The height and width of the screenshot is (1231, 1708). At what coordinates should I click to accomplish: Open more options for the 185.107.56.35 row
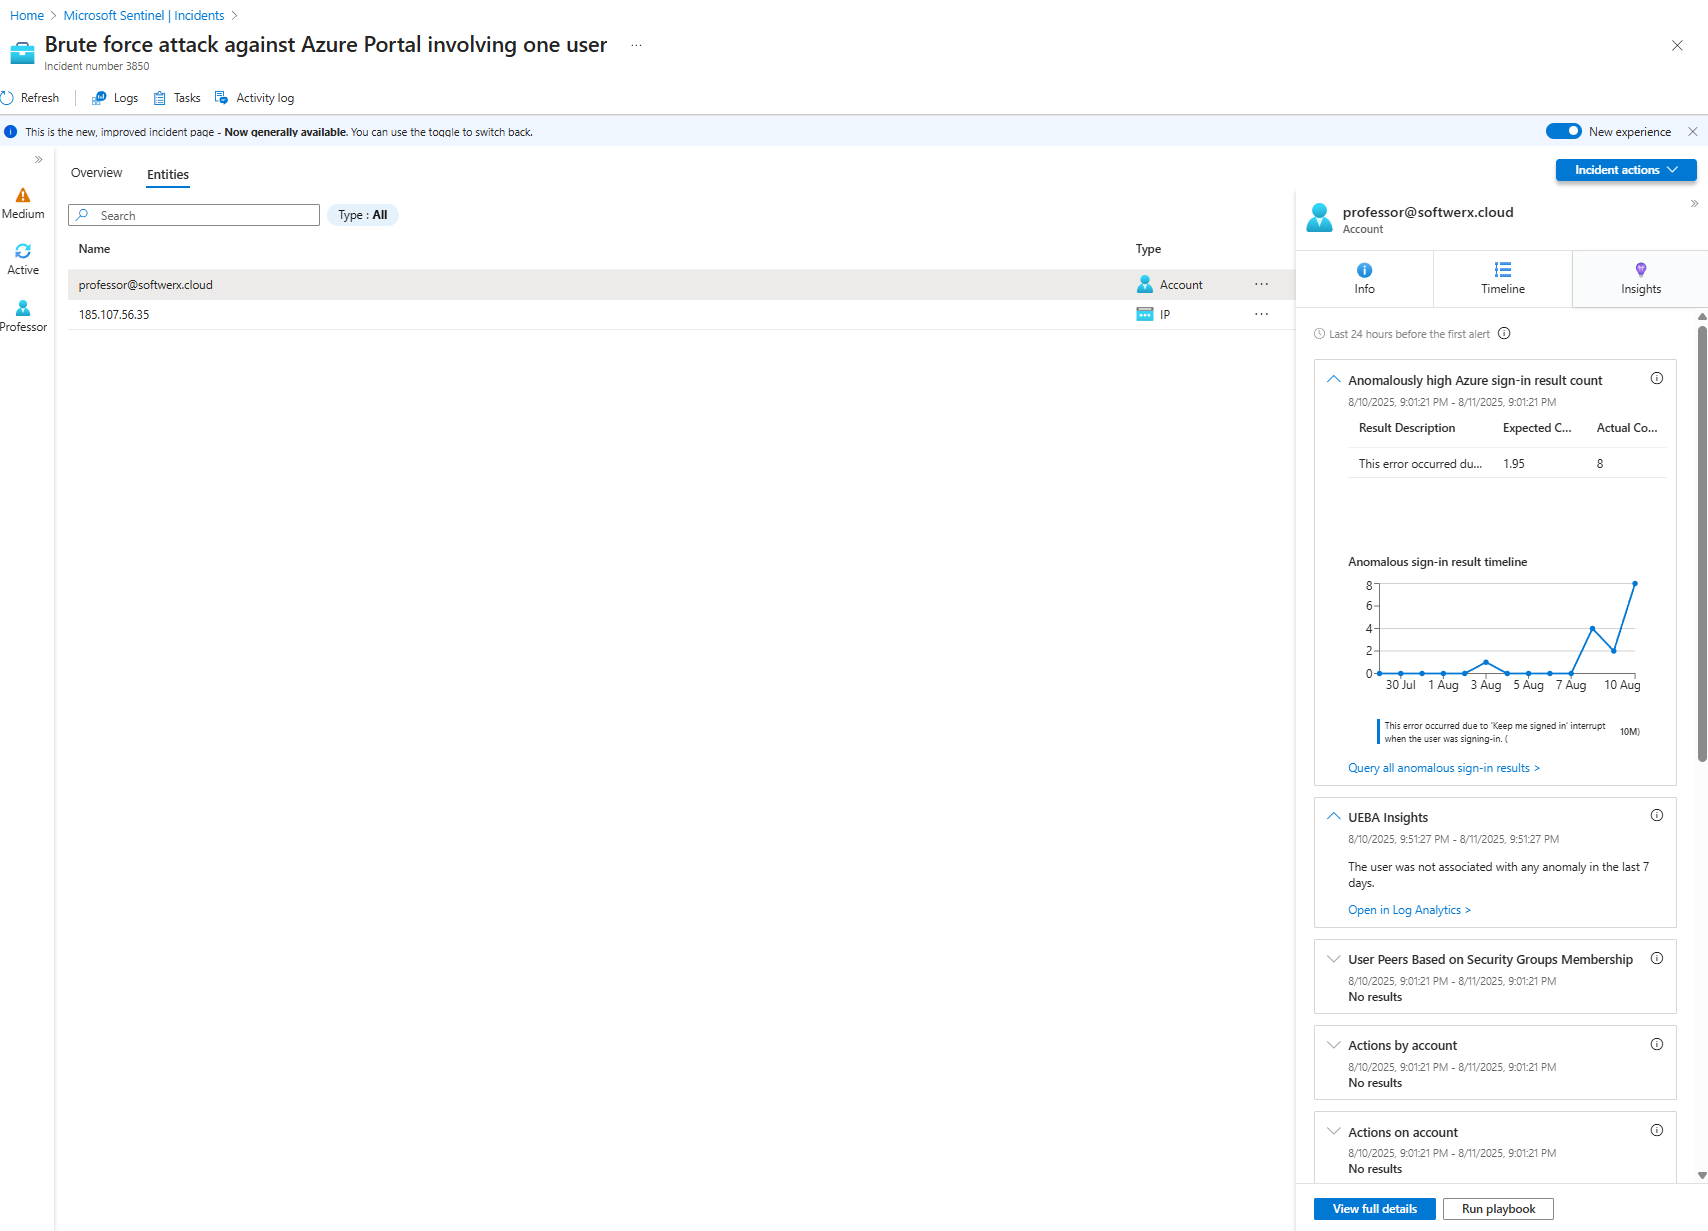coord(1262,315)
